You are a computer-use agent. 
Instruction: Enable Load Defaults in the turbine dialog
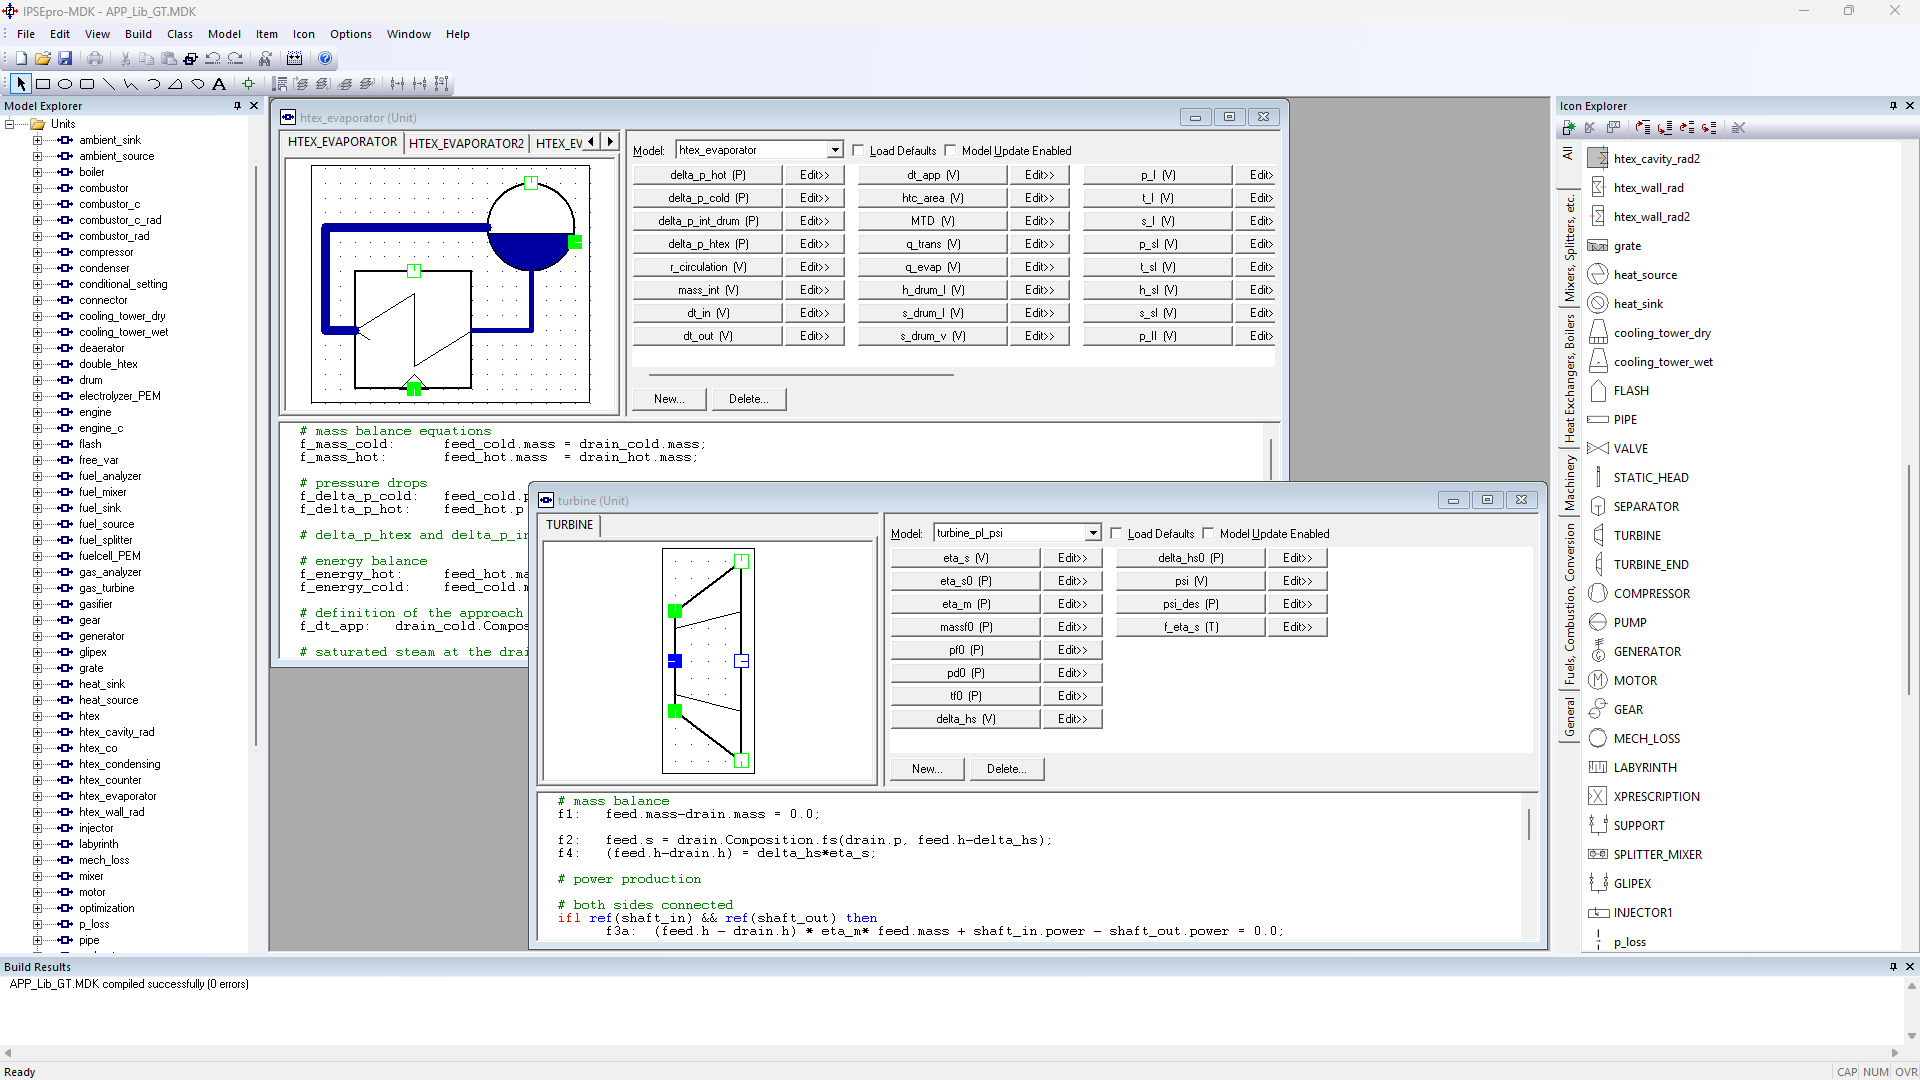tap(1117, 533)
